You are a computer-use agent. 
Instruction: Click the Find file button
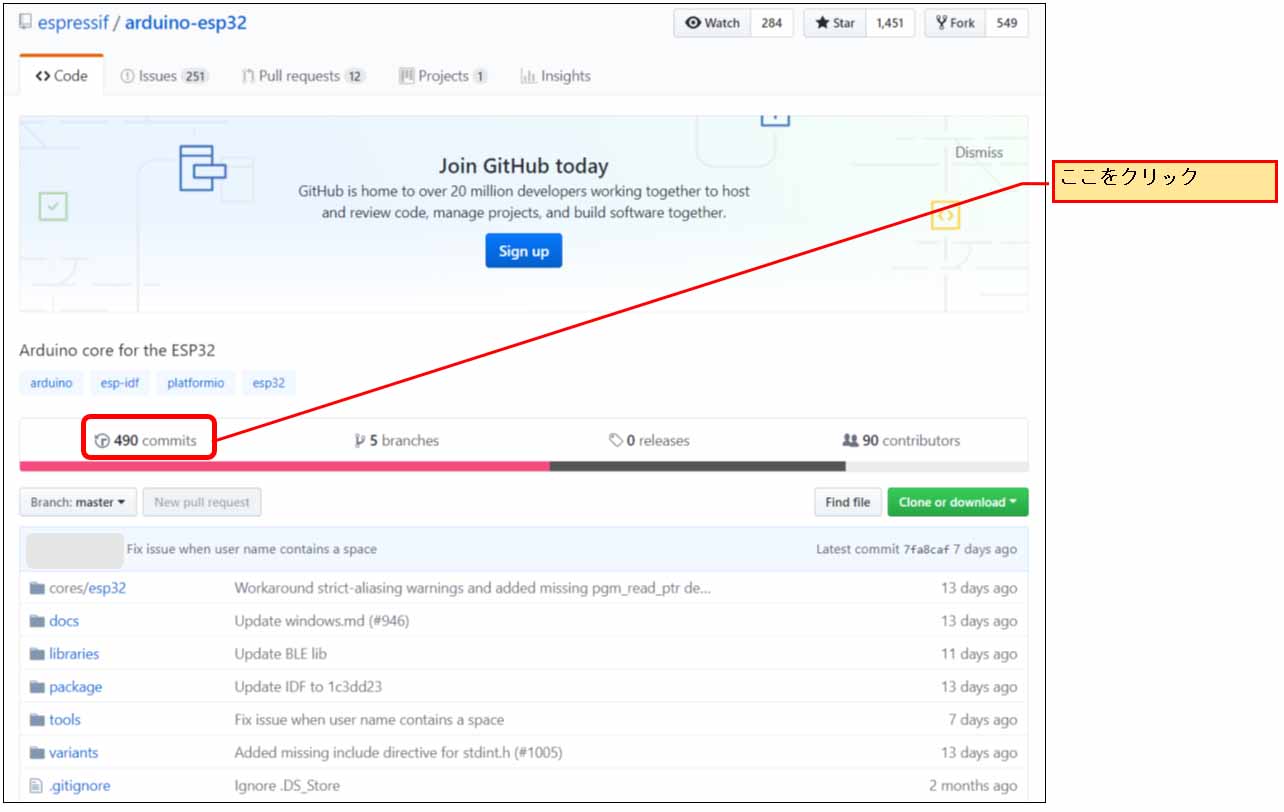click(x=847, y=502)
